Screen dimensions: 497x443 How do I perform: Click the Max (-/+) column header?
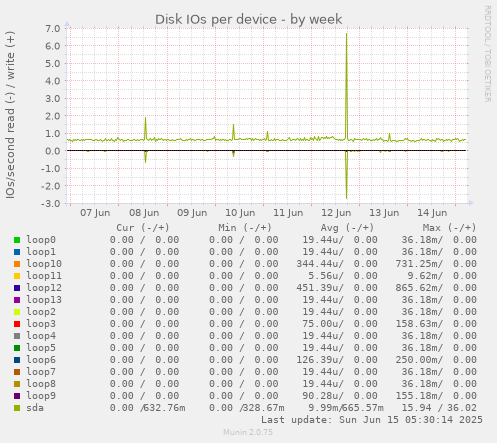click(x=450, y=228)
